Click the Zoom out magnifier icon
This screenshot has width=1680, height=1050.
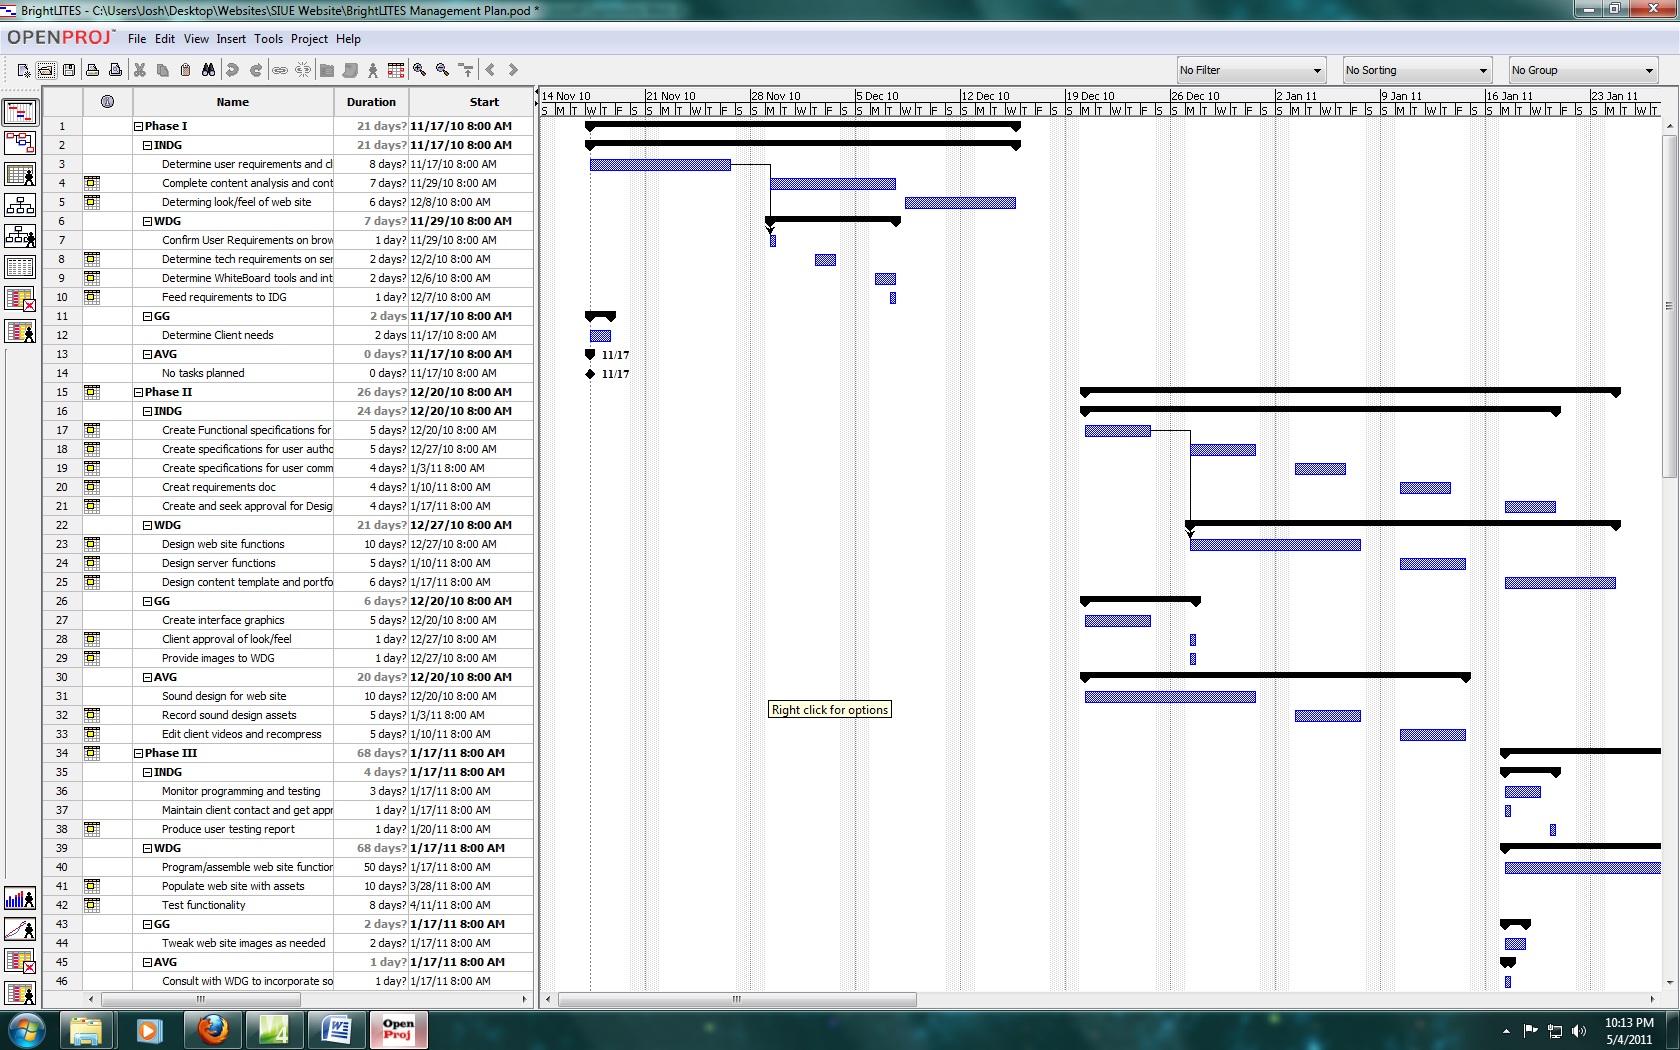(442, 70)
